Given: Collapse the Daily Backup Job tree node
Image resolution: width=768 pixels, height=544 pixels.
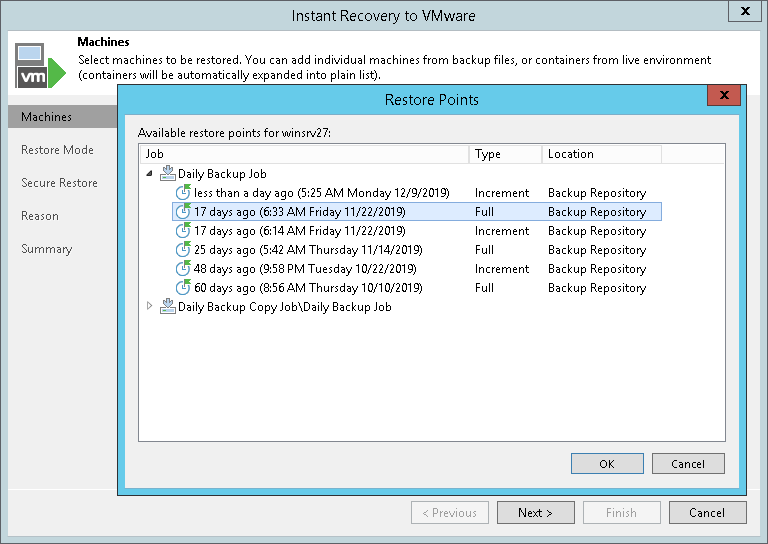Looking at the screenshot, I should coord(150,174).
